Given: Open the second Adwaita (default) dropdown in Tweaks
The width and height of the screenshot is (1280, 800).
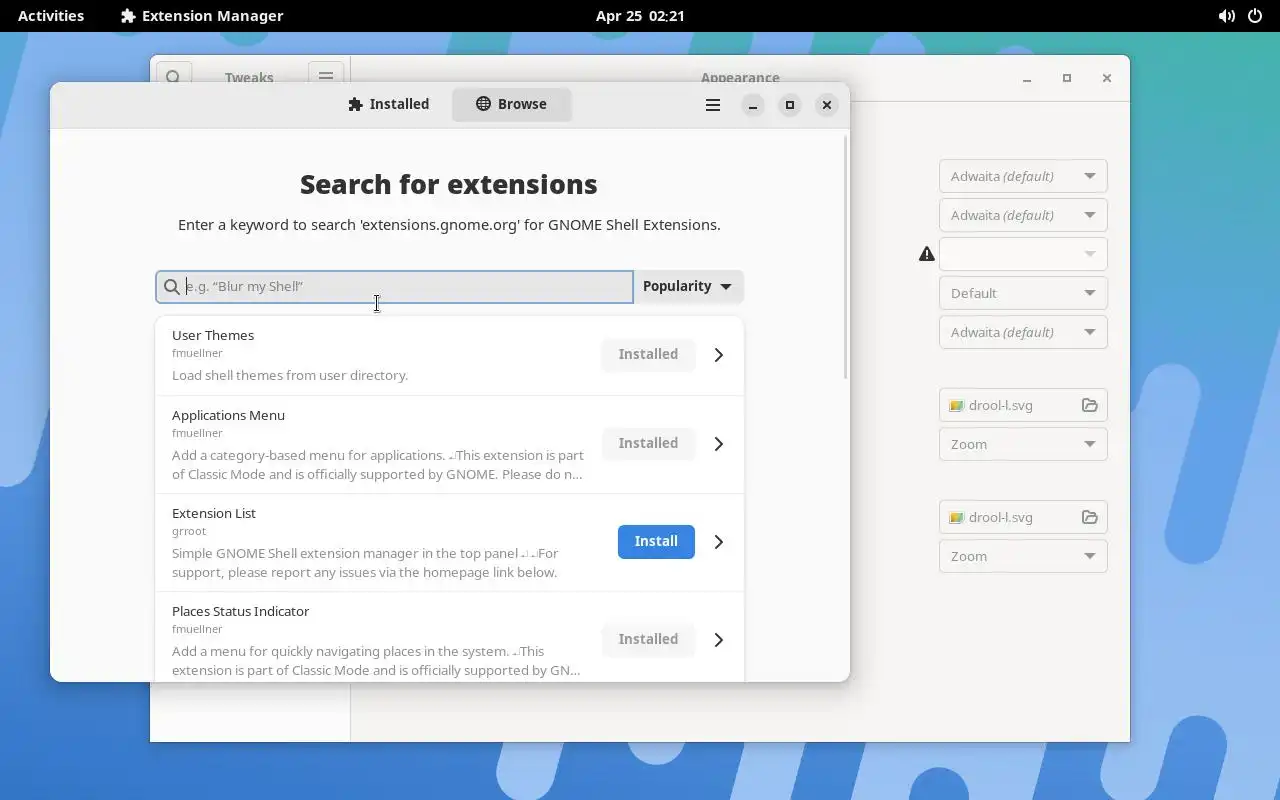Looking at the screenshot, I should 1023,215.
